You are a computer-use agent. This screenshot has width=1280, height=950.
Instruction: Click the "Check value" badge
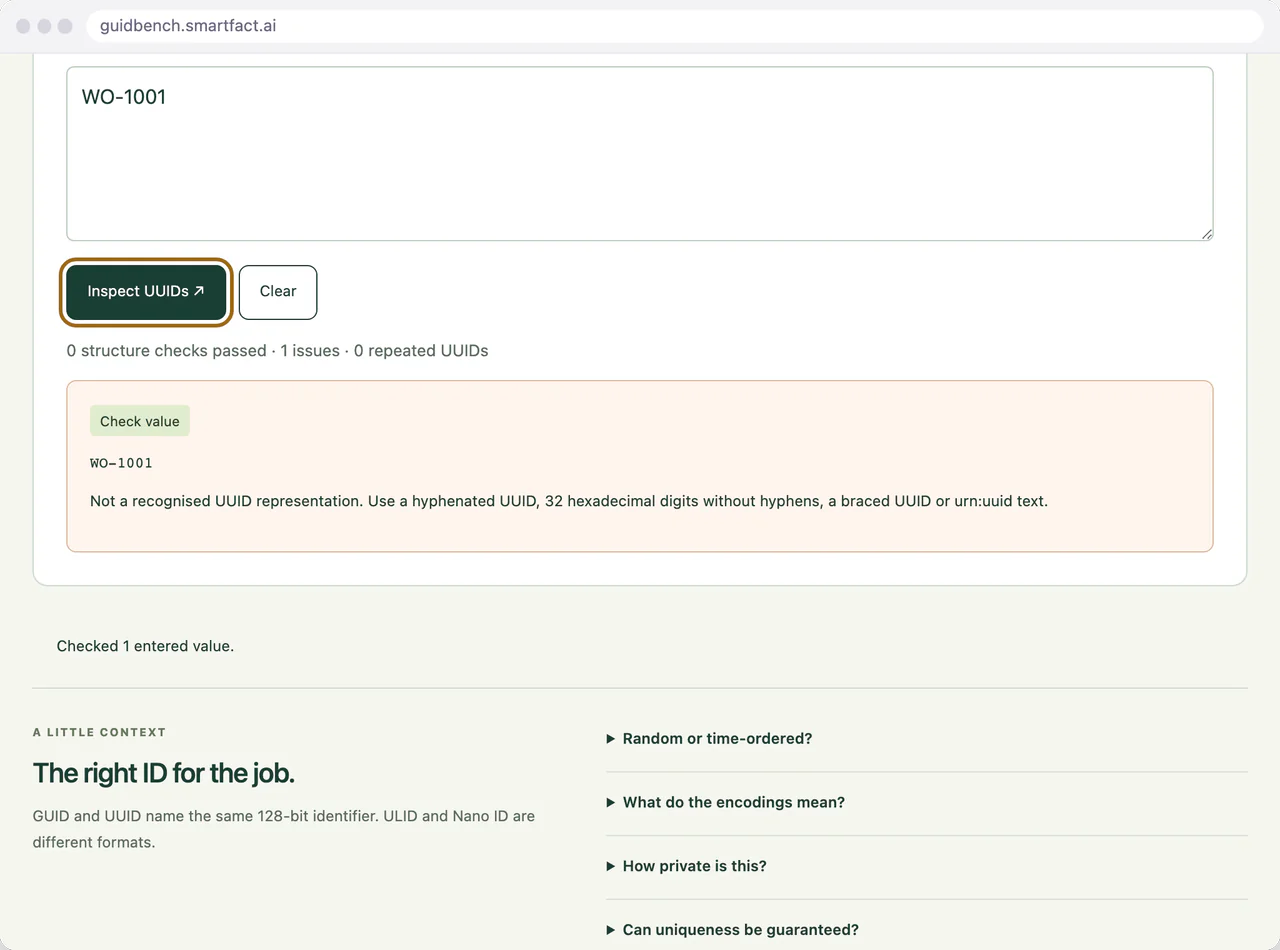pos(140,421)
